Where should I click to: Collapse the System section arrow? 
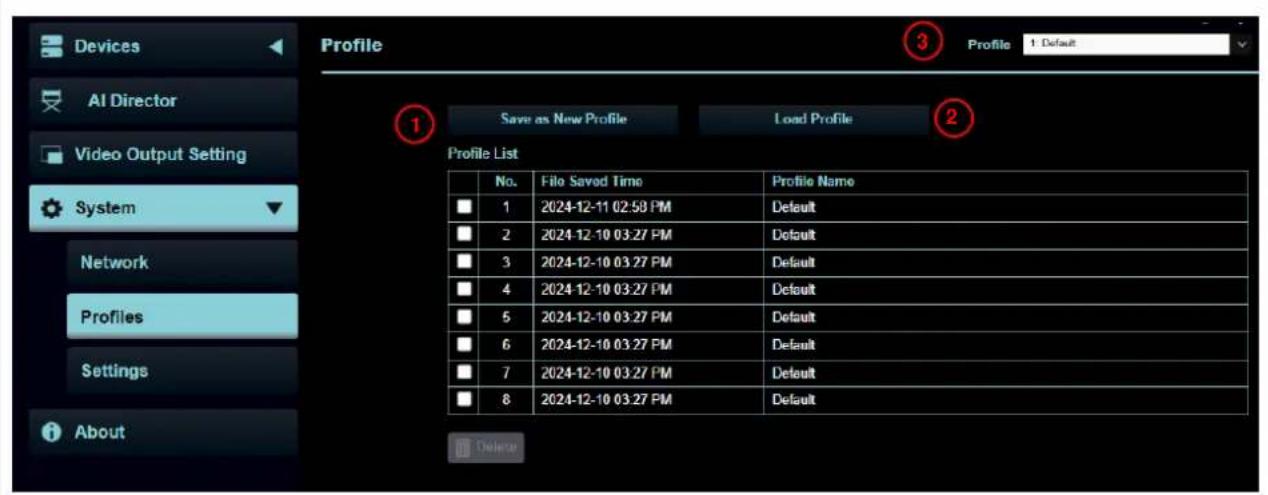pyautogui.click(x=275, y=209)
